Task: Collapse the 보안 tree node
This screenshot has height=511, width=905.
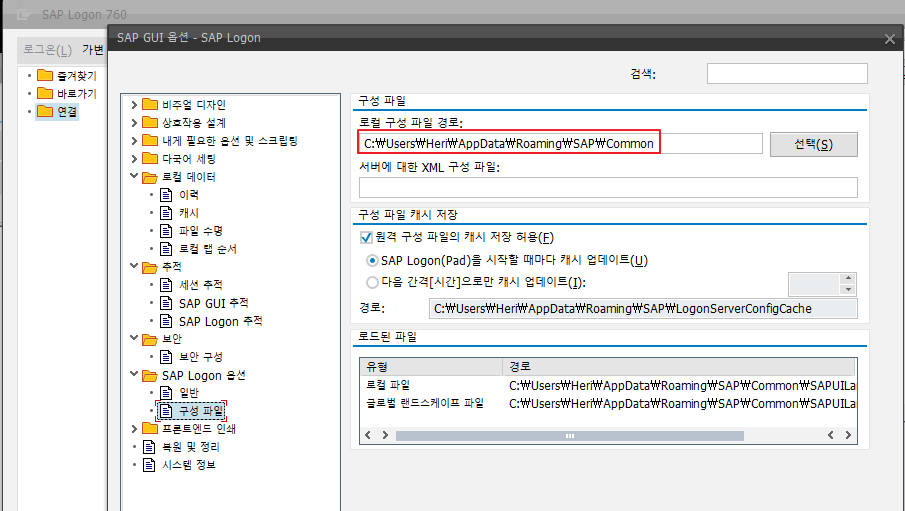Action: pos(134,338)
